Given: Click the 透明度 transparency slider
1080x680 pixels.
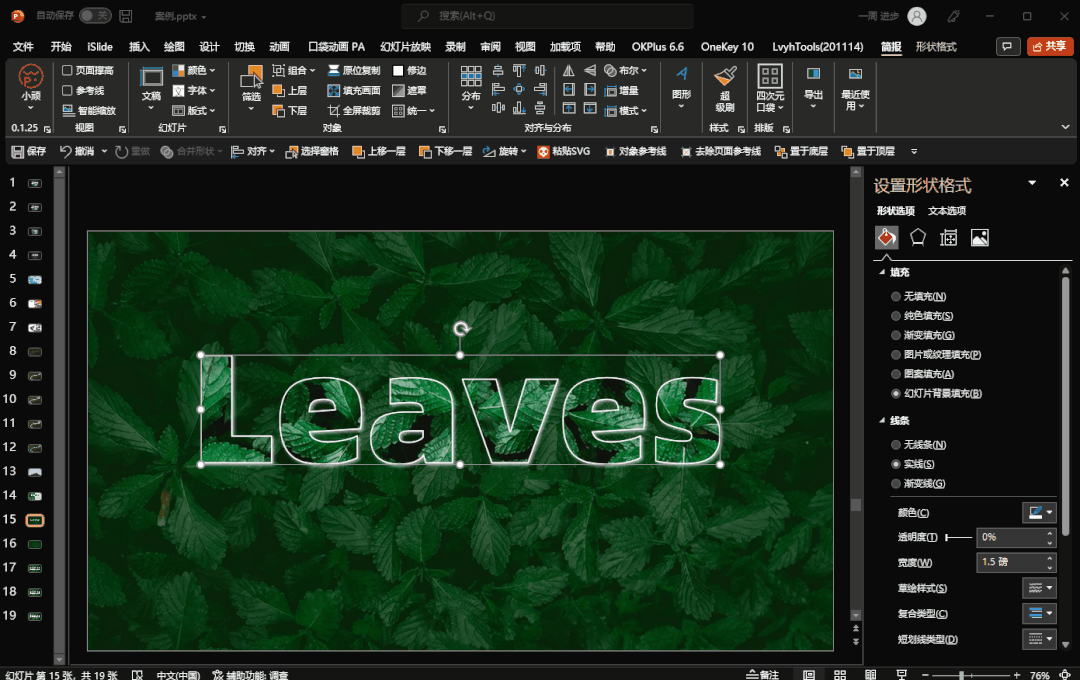Looking at the screenshot, I should click(958, 537).
